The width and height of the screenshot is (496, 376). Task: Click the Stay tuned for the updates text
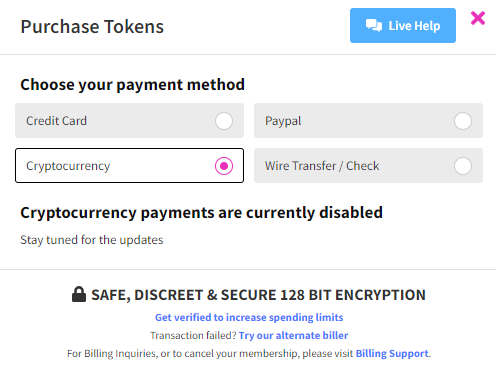click(92, 240)
